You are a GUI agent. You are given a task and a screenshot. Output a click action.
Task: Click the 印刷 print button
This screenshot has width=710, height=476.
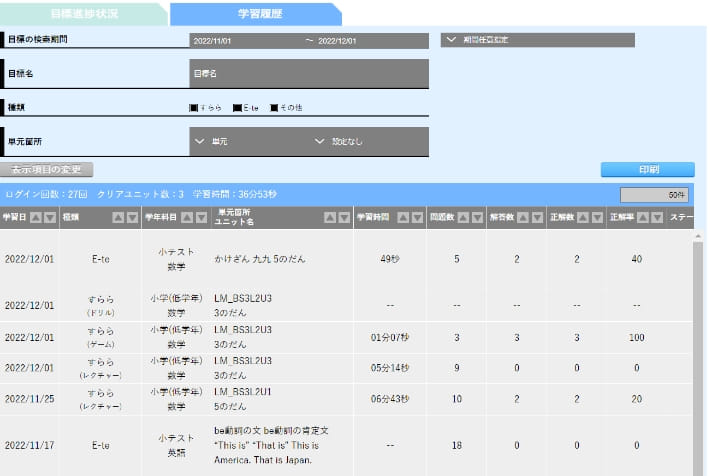coord(647,170)
